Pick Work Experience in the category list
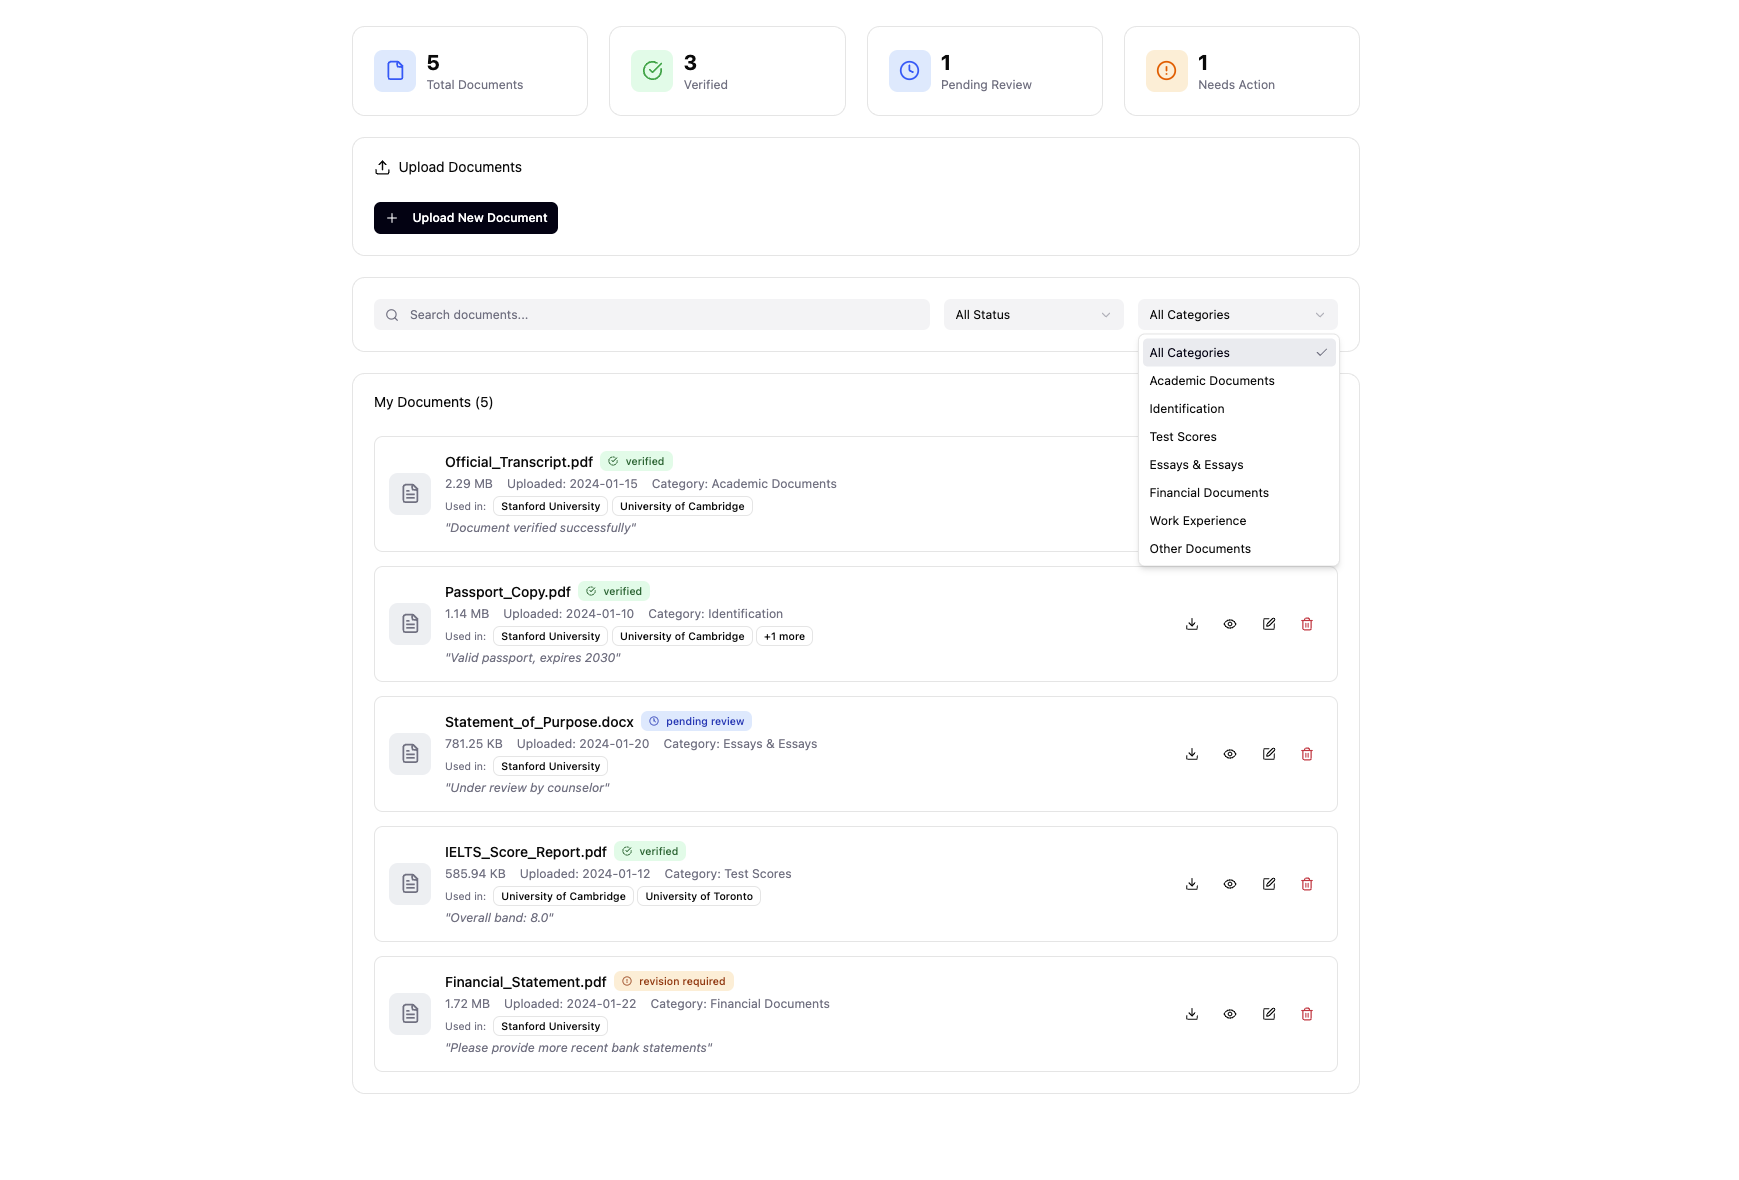 (x=1198, y=521)
